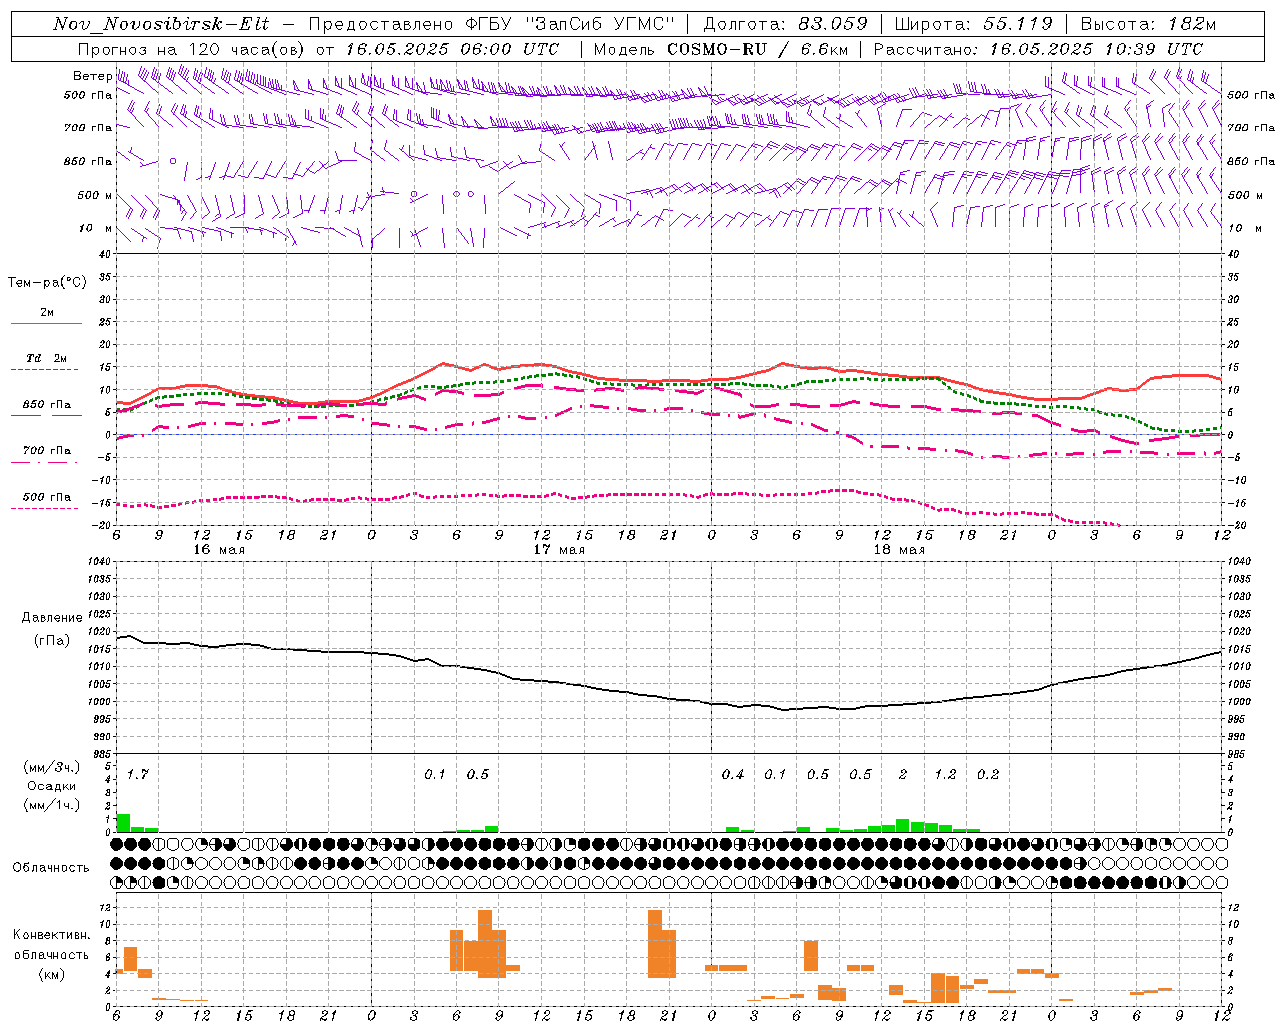
Task: Click the dash-dot 700 гПа legend line sample
Action: point(46,462)
